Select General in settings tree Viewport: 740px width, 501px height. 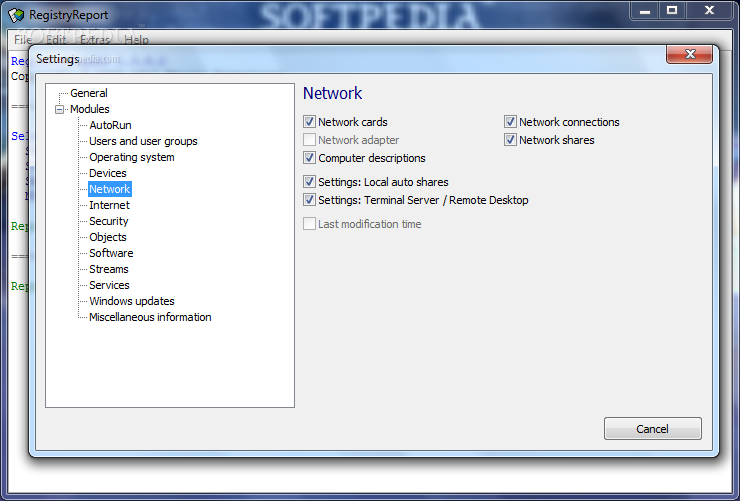coord(89,93)
